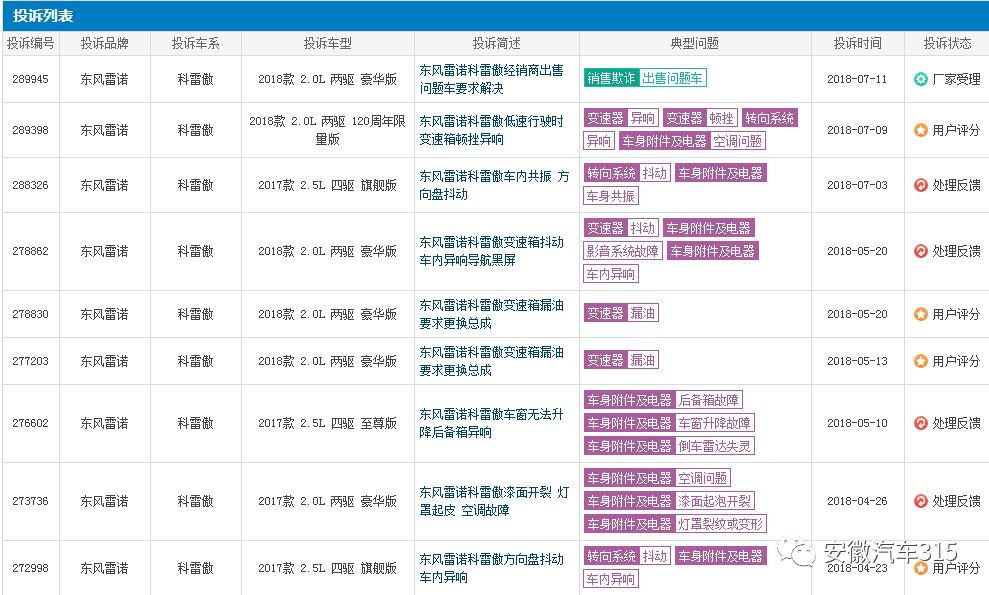Screen dimensions: 989x595
Task: Click the 车身共振 tag on complaint 288326
Action: (x=611, y=196)
